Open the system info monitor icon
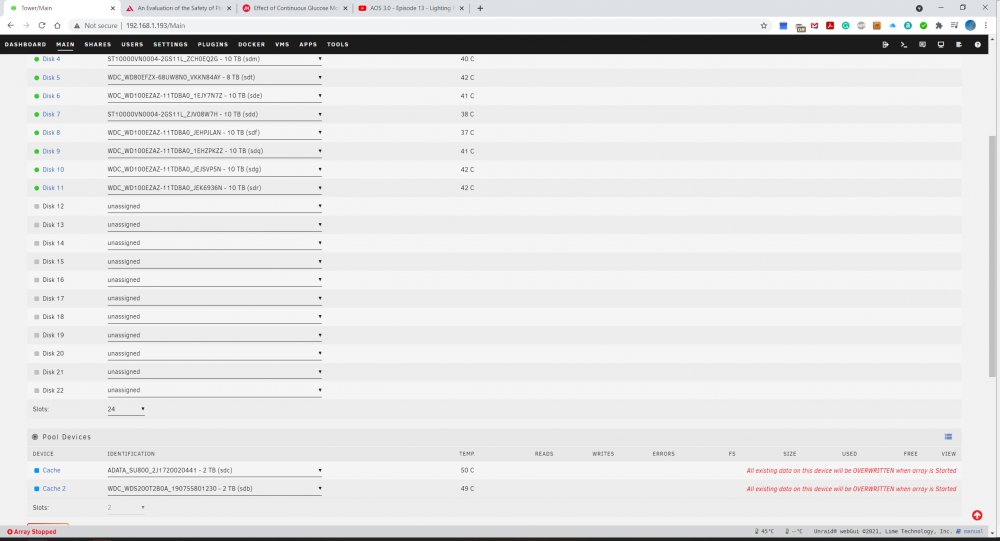 click(x=941, y=45)
